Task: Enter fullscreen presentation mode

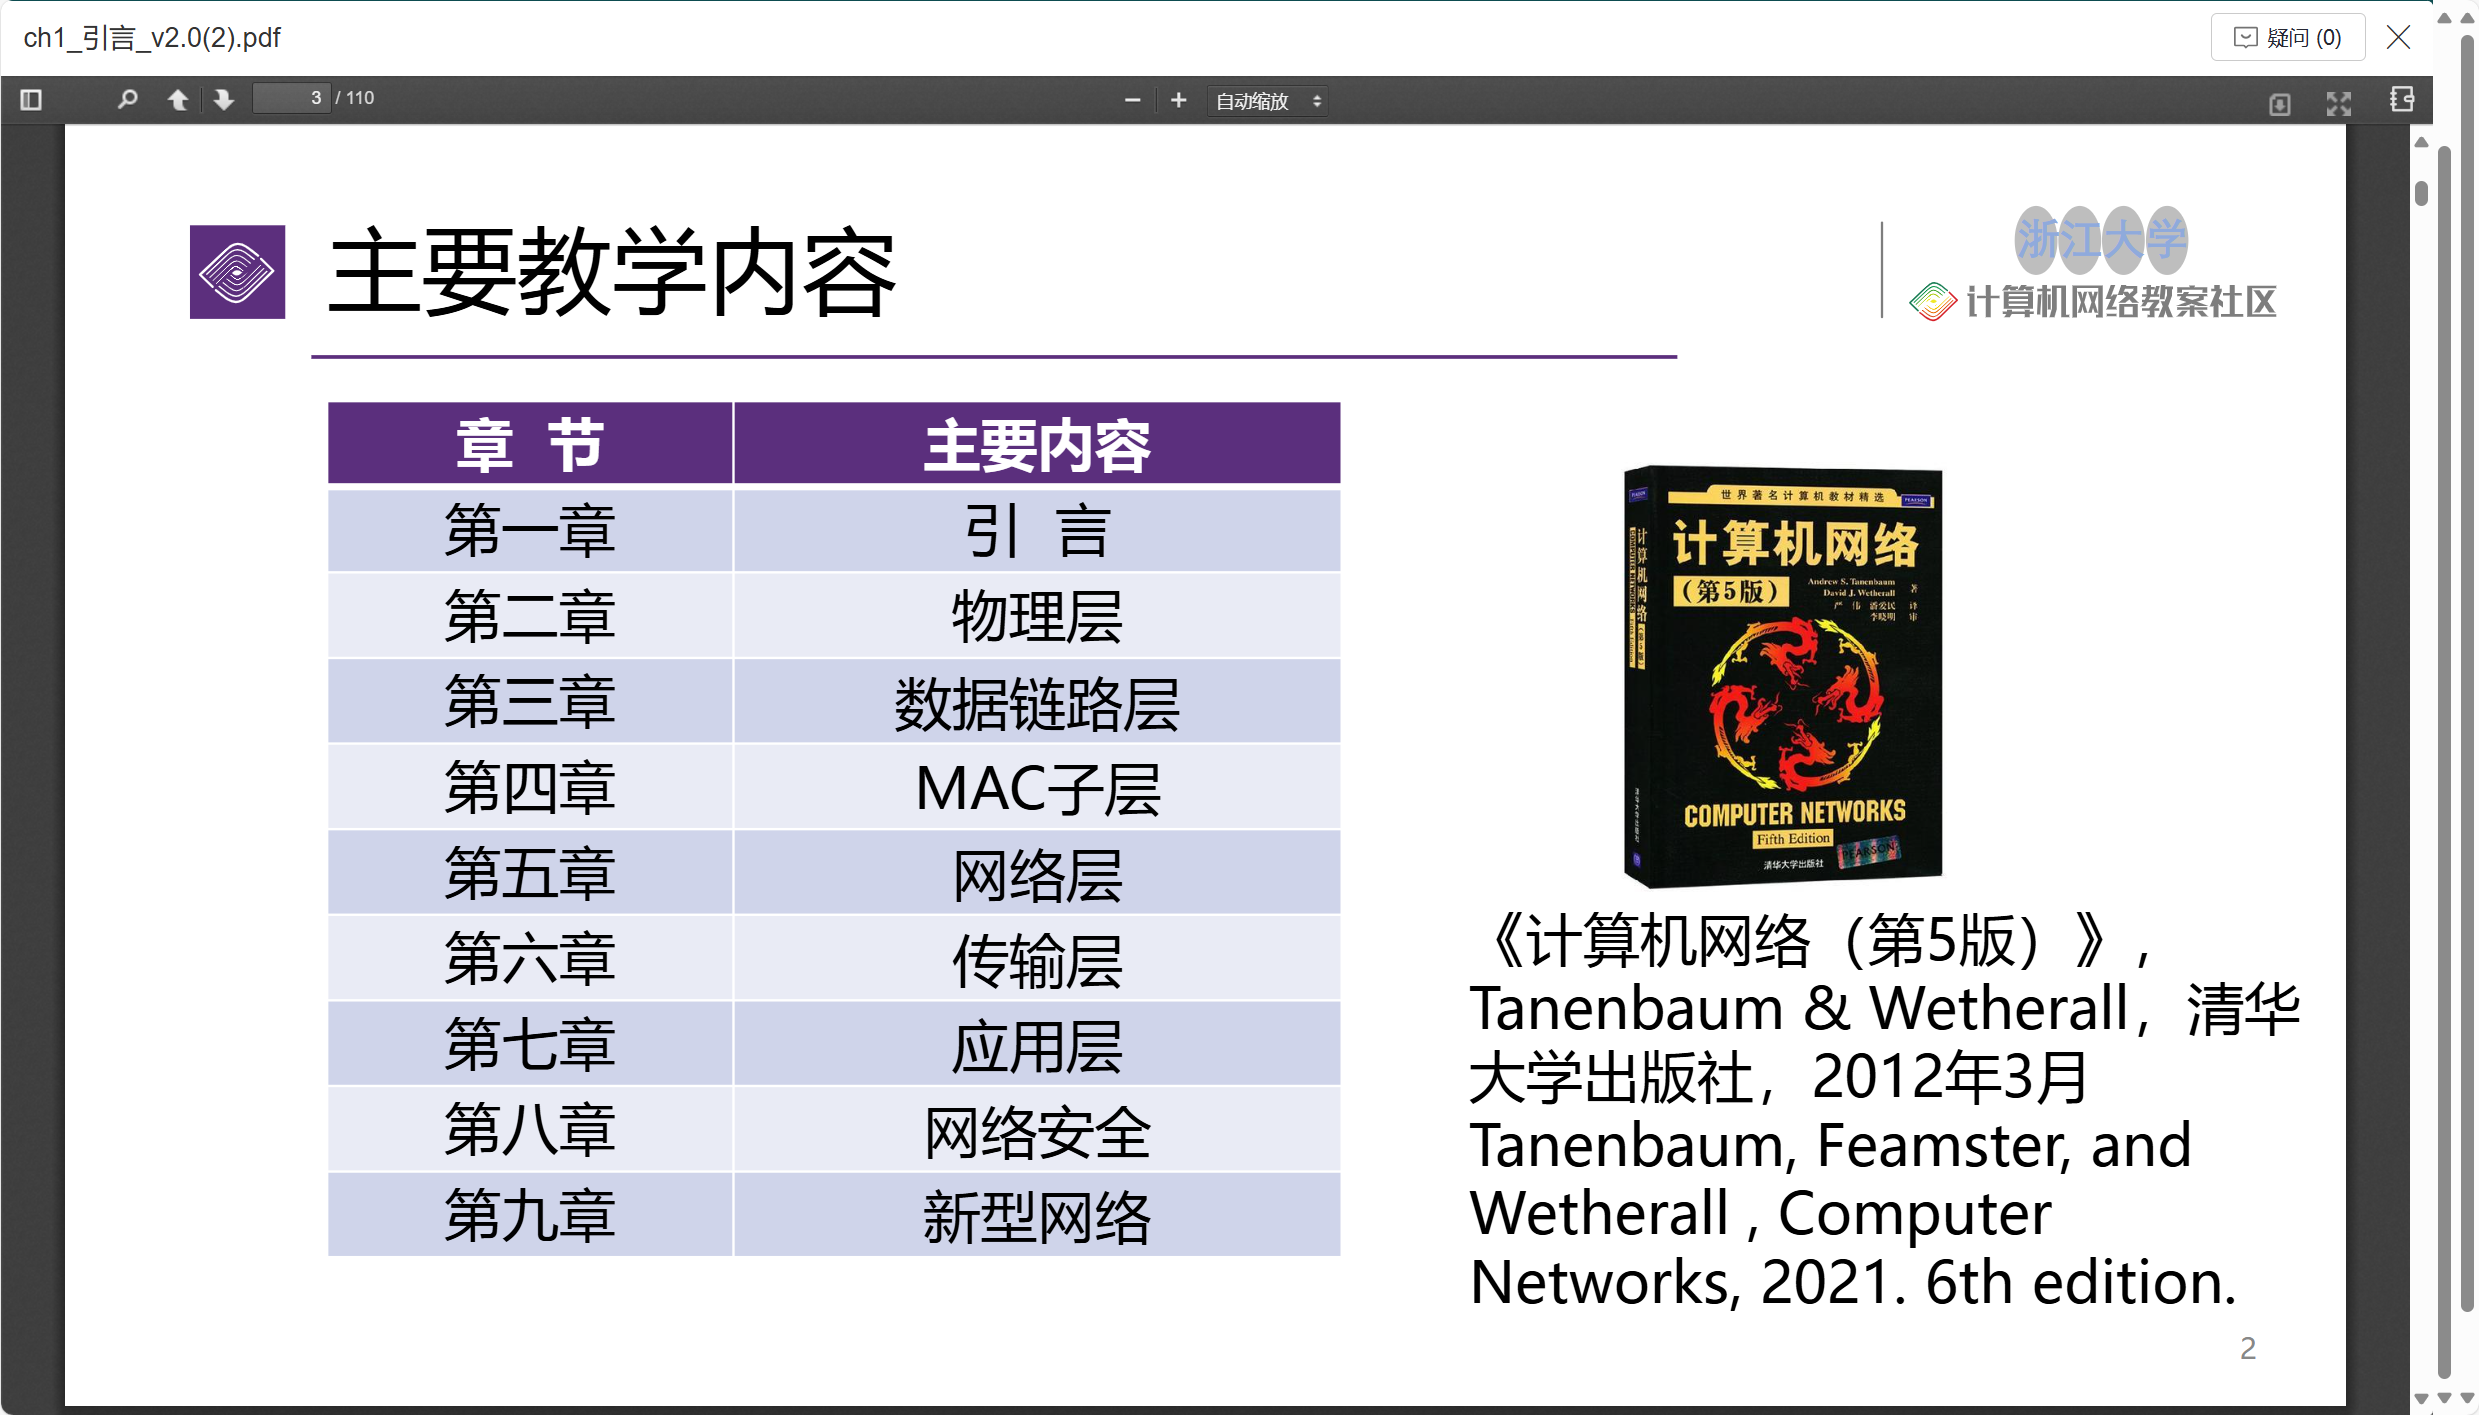Action: (x=2338, y=103)
